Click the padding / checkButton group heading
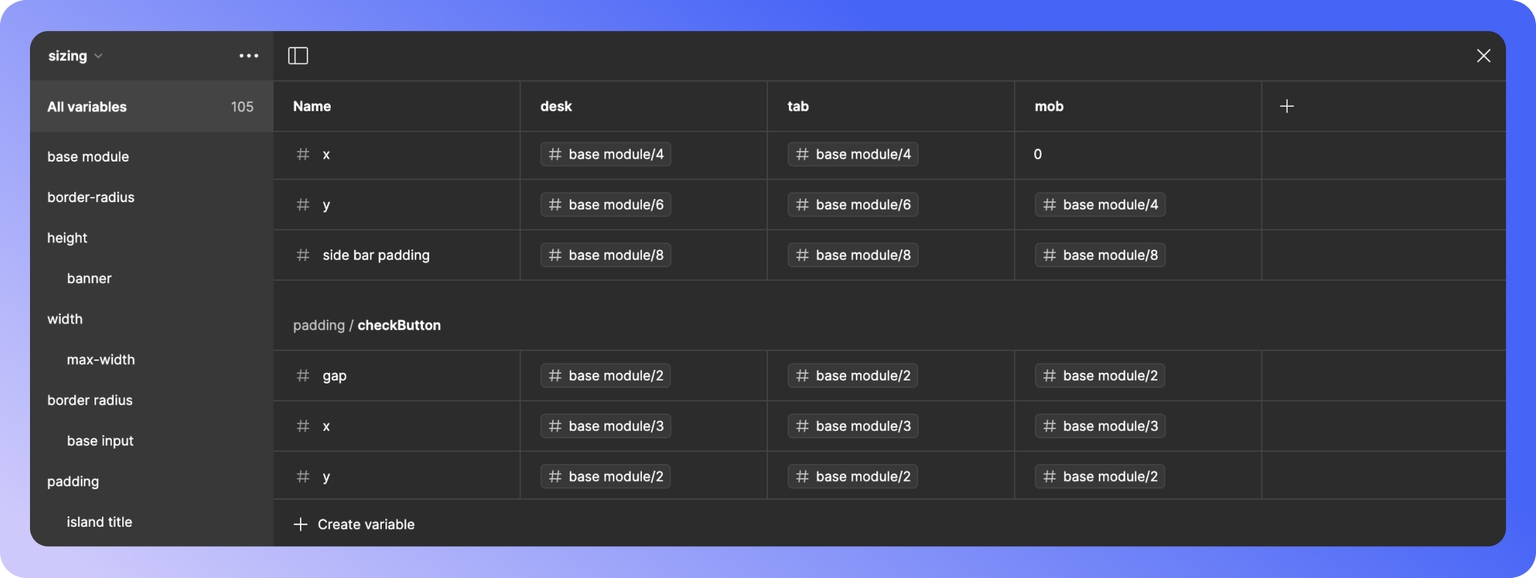 (x=367, y=325)
